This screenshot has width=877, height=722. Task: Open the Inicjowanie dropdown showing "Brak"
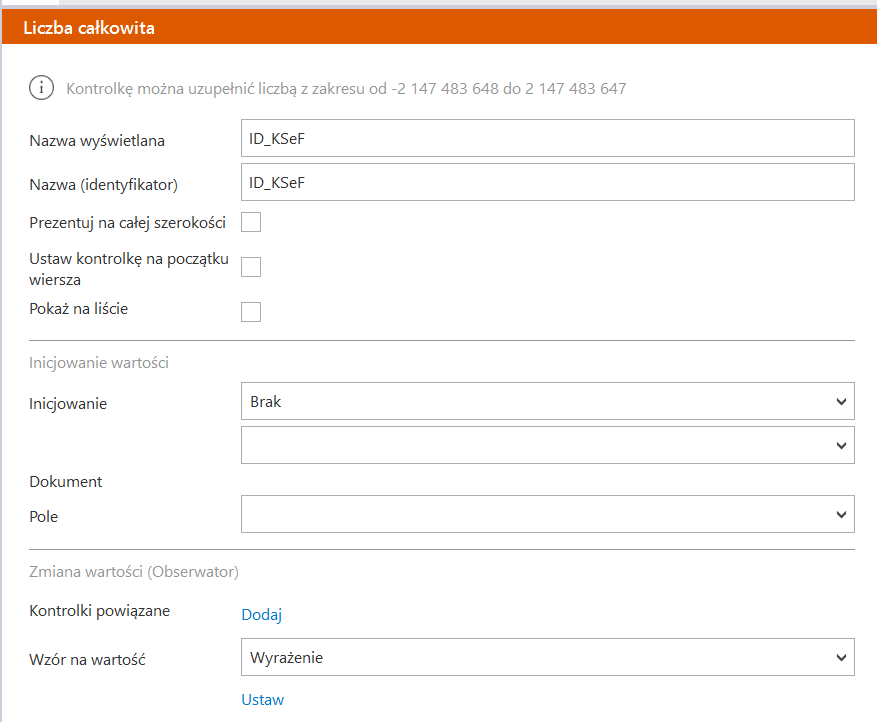pos(547,401)
